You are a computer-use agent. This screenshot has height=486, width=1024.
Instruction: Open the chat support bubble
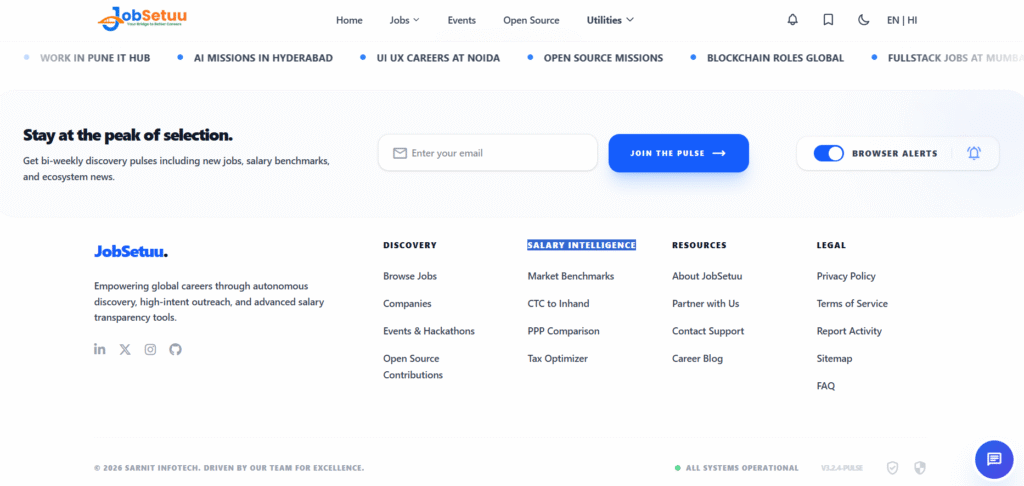pyautogui.click(x=994, y=459)
